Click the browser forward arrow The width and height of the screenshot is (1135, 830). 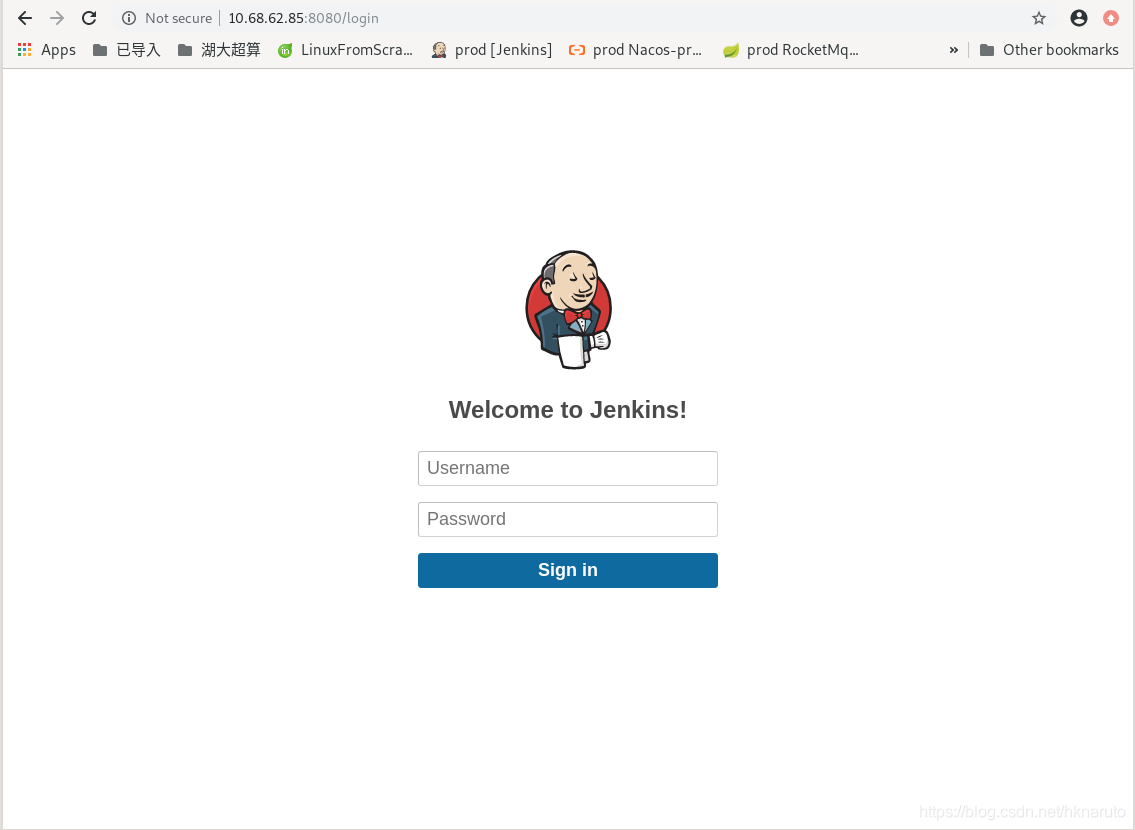[56, 18]
